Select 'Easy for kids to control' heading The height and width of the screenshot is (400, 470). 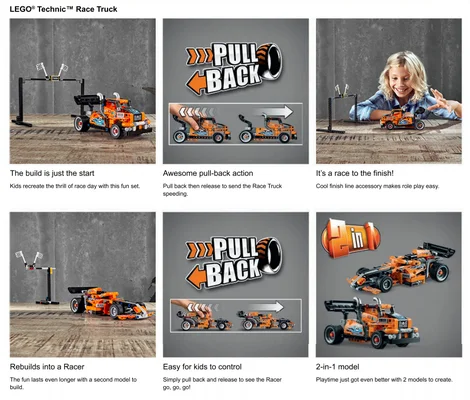(x=202, y=367)
